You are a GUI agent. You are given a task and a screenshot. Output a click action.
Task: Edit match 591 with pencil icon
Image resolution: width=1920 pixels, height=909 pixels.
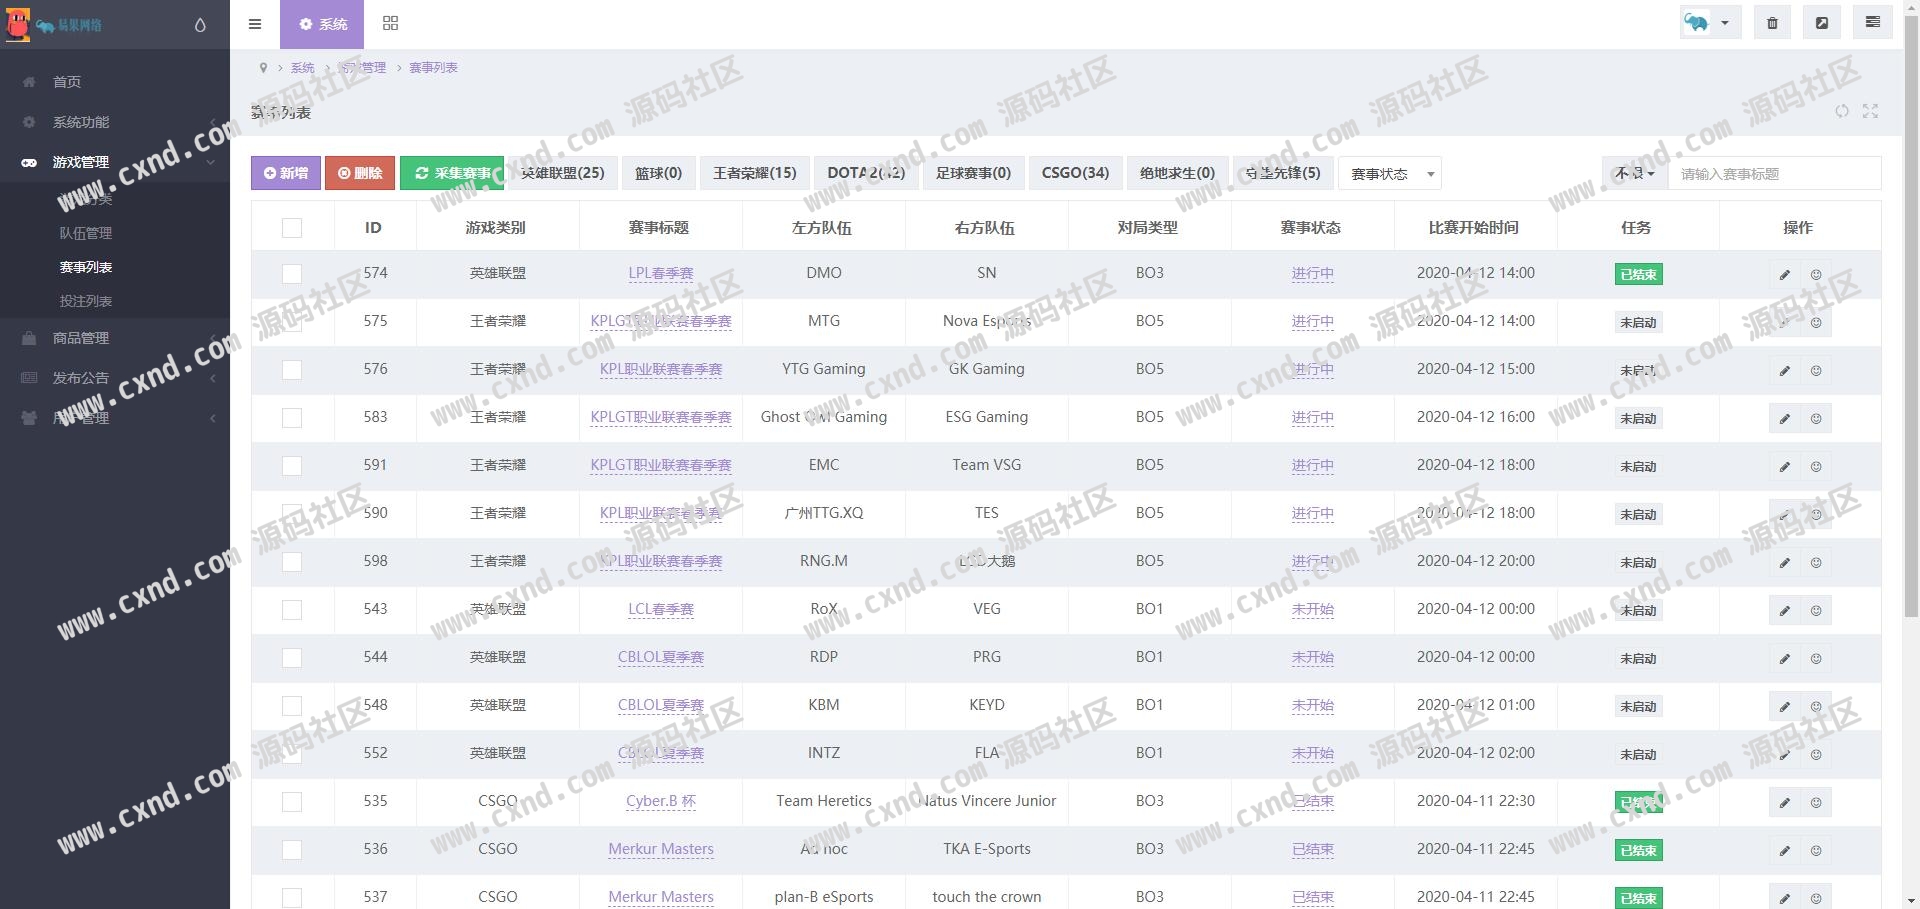[x=1784, y=466]
